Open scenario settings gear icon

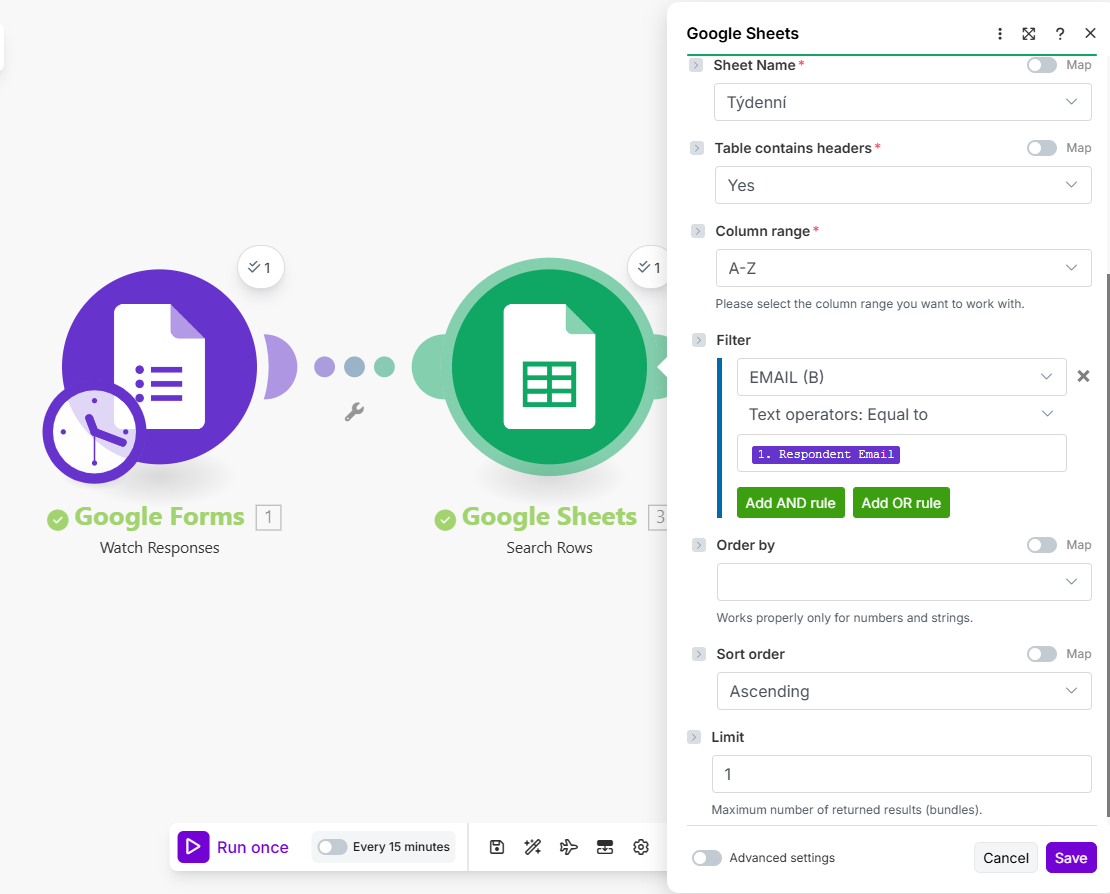(641, 847)
